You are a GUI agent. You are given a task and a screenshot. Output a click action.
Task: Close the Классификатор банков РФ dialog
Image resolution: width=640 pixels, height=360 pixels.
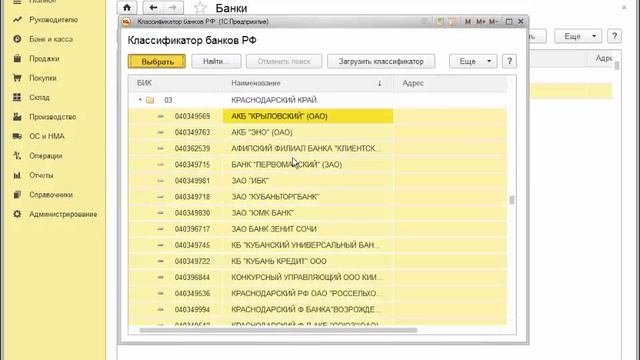coord(521,22)
